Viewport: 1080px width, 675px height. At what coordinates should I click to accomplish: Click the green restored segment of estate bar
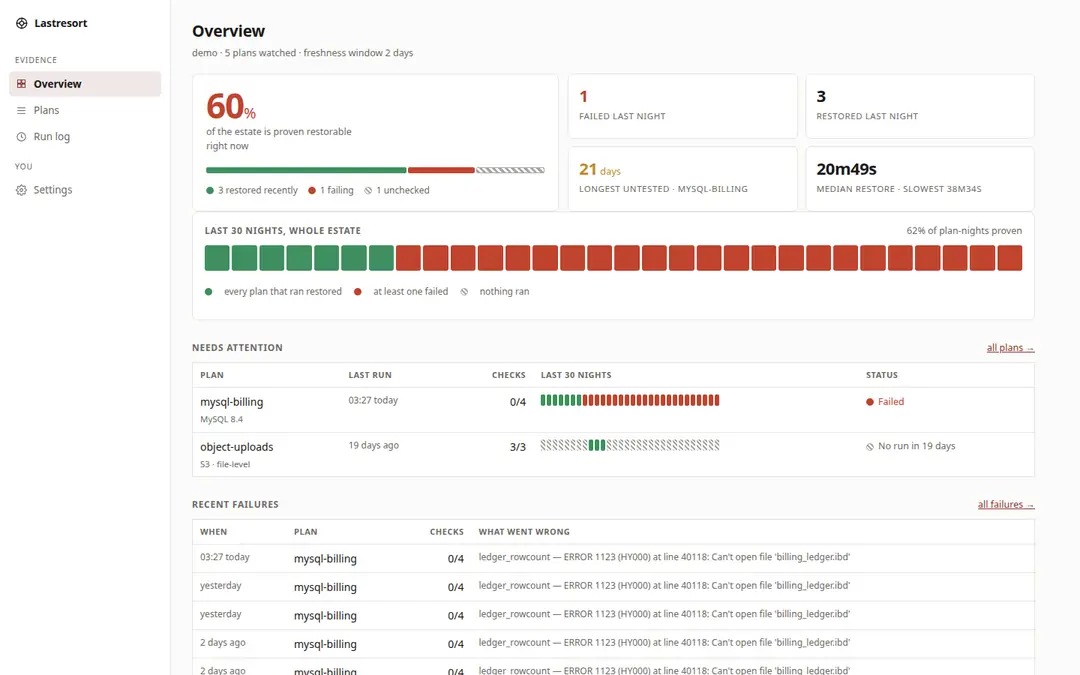tap(306, 170)
